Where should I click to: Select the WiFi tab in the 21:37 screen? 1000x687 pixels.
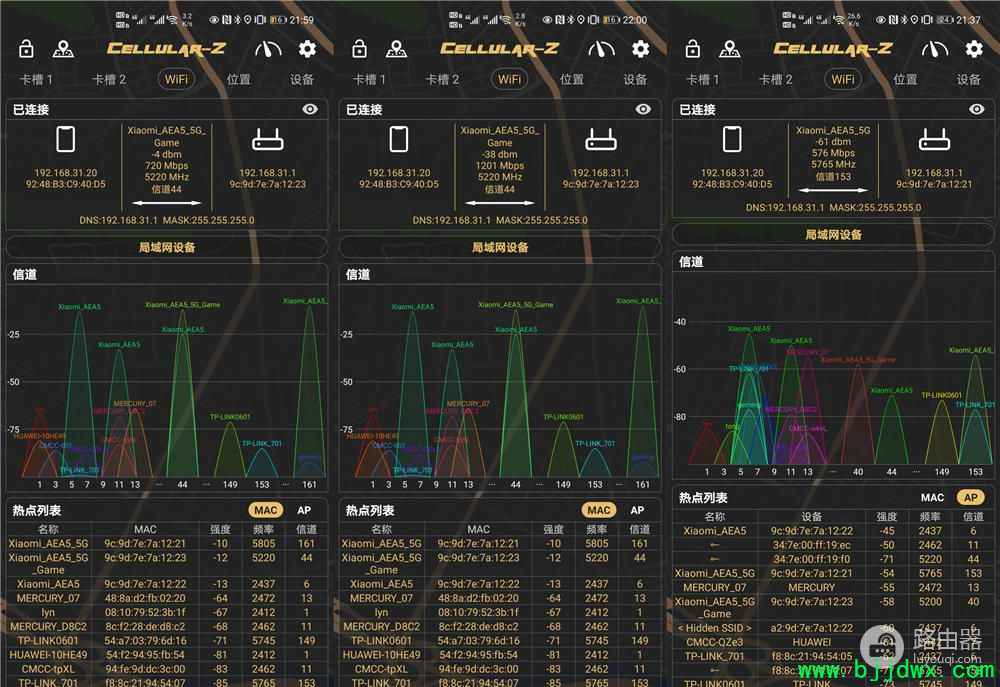tap(843, 79)
